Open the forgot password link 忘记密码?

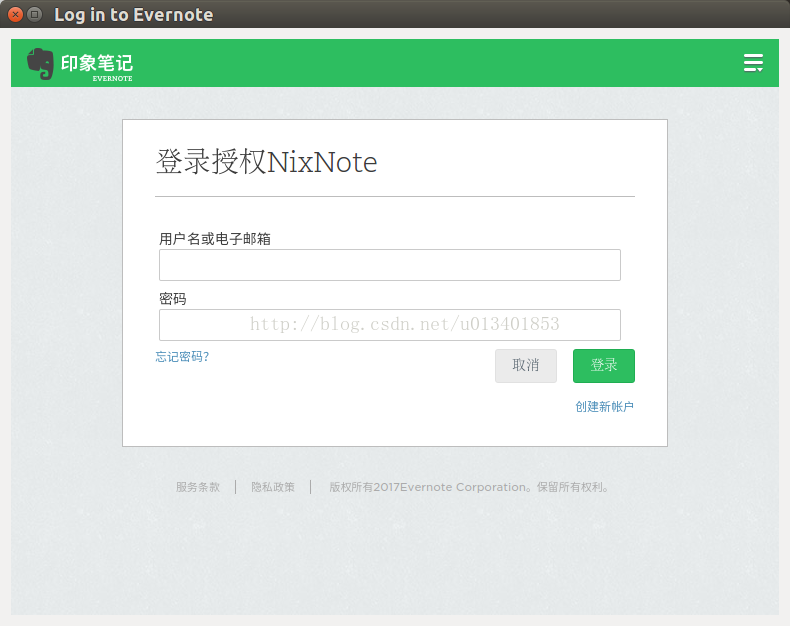pos(182,357)
